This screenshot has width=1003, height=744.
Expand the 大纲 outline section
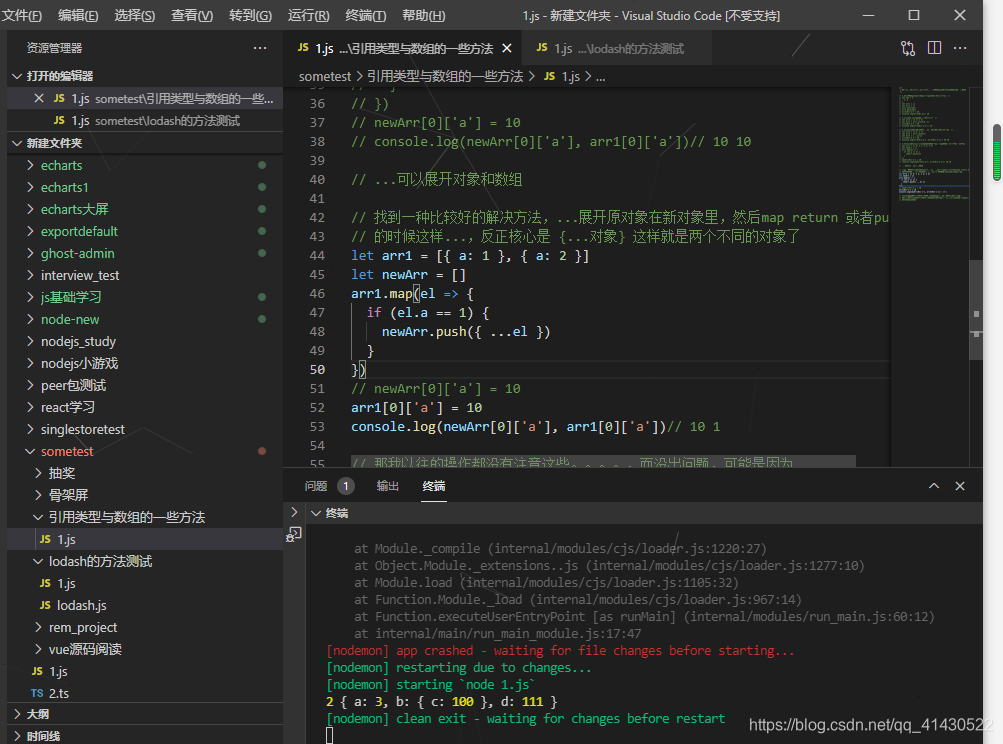(145, 714)
